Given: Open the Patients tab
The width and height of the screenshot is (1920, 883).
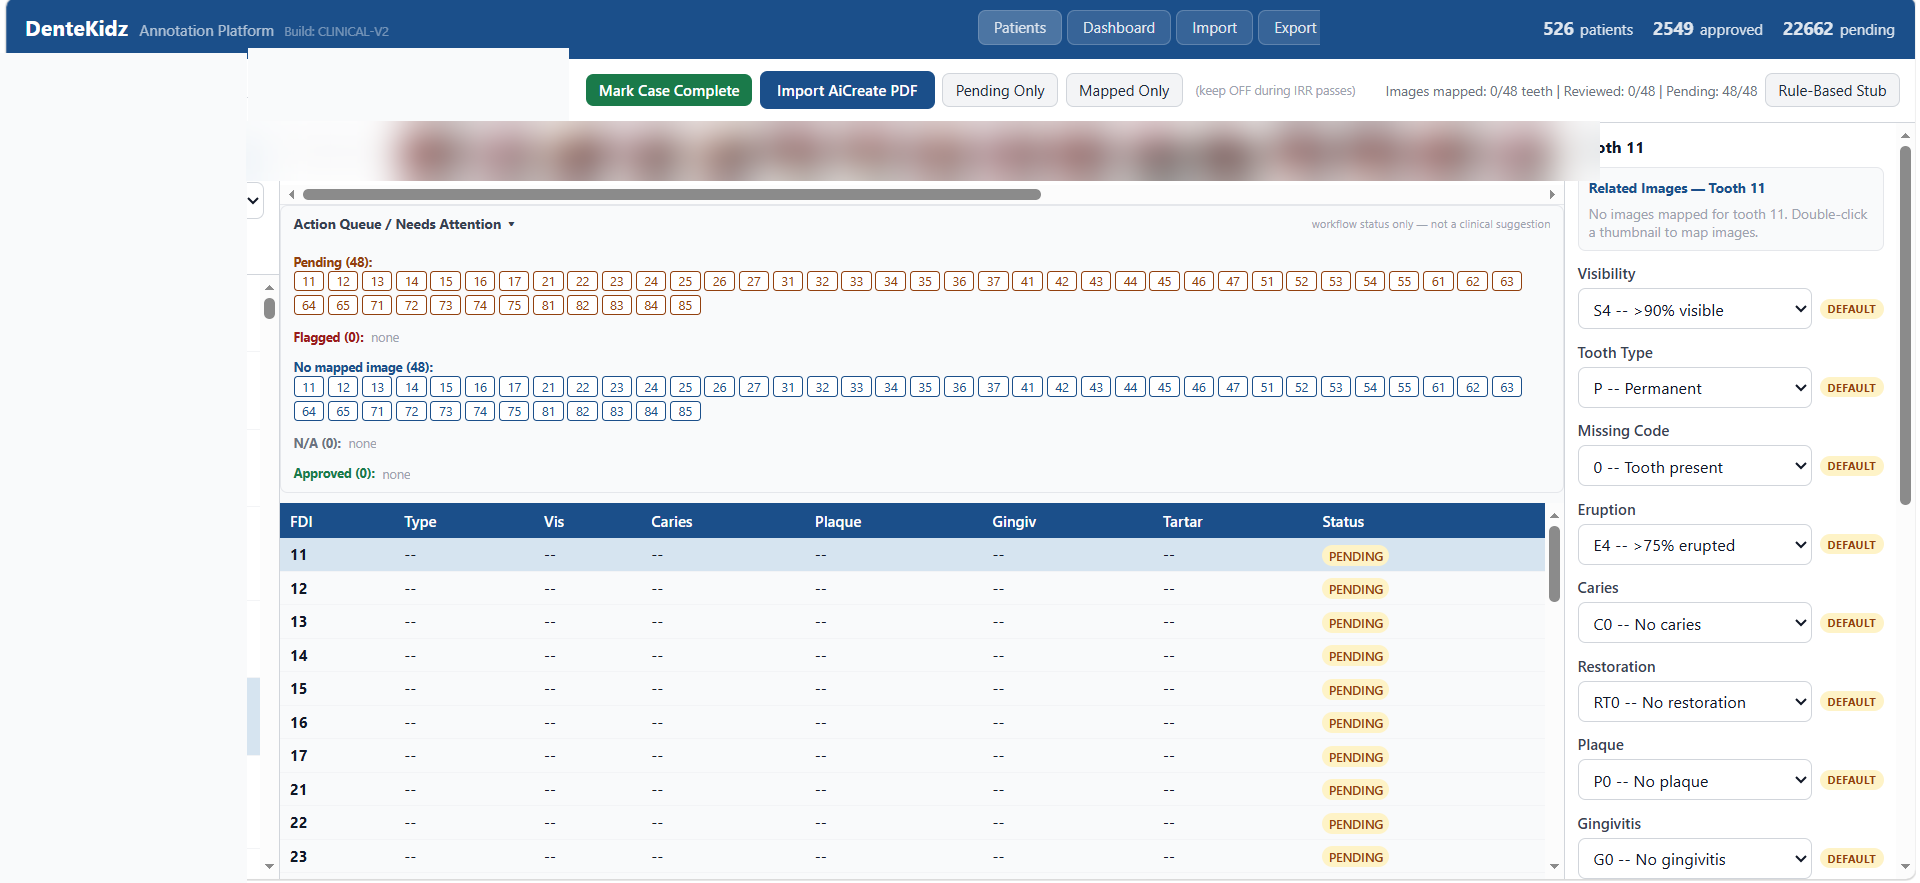Looking at the screenshot, I should coord(1019,28).
